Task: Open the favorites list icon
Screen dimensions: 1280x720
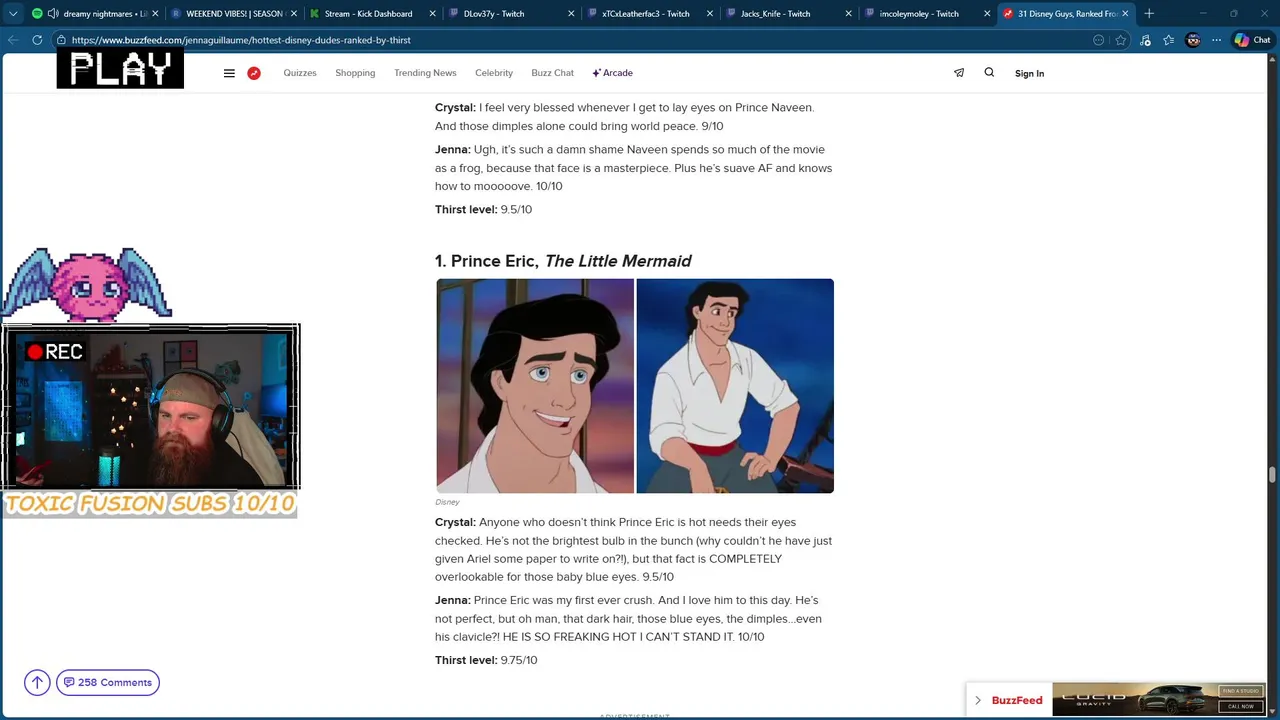Action: [1168, 40]
